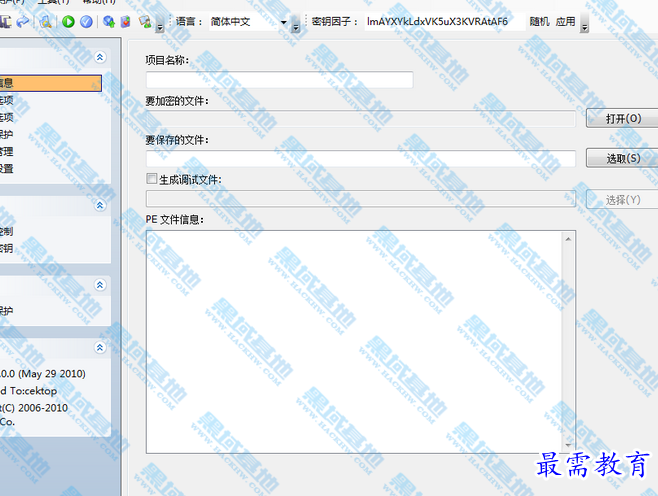Click the PE info scrollbar up arrow

click(x=568, y=239)
